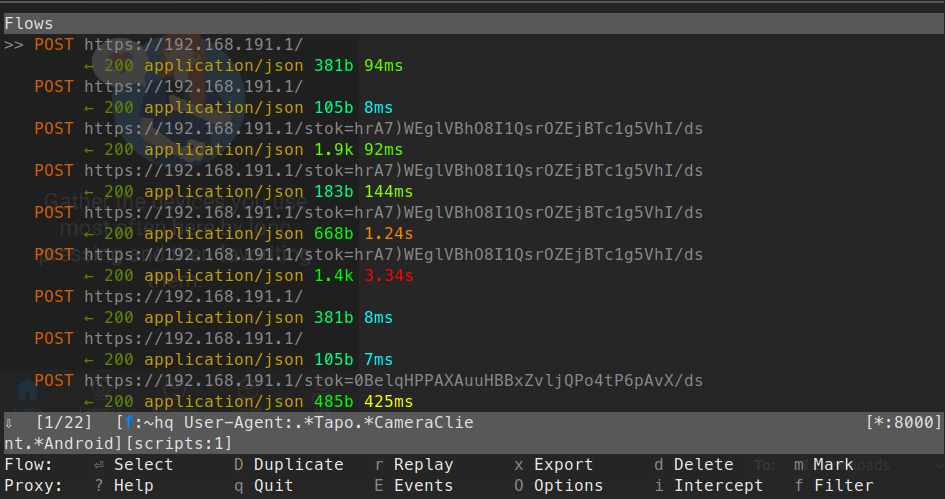Select the slow response row with 3.34s
945x499 pixels.
click(248, 276)
